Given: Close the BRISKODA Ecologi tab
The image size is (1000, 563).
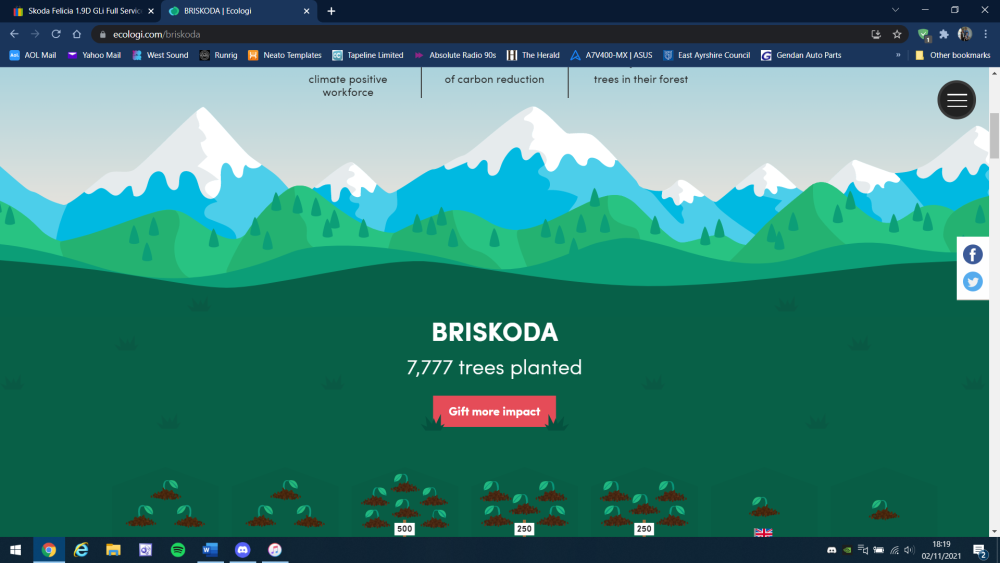Looking at the screenshot, I should (306, 11).
